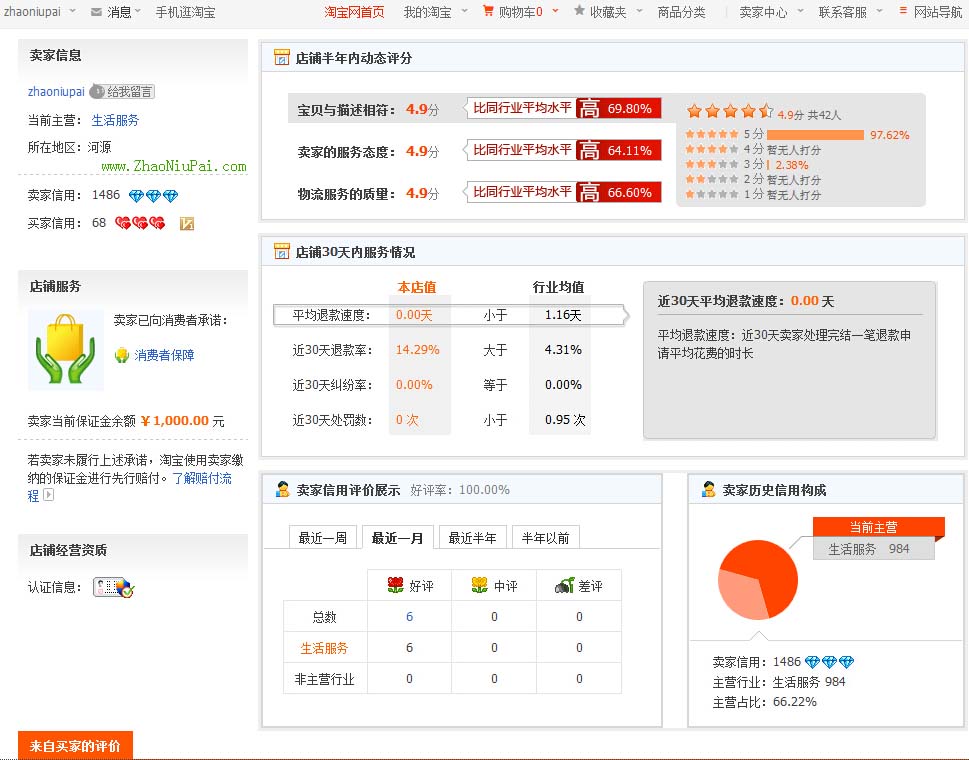Screen dimensions: 969x760
Task: Click the favorites star icon
Action: point(579,11)
